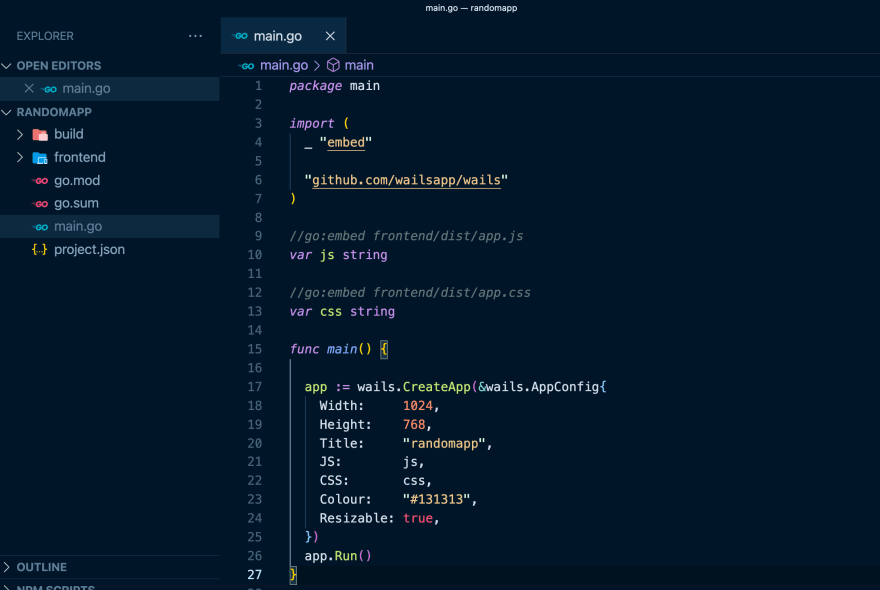Click the app.Run() call
Viewport: 880px width, 590px height.
(x=338, y=556)
